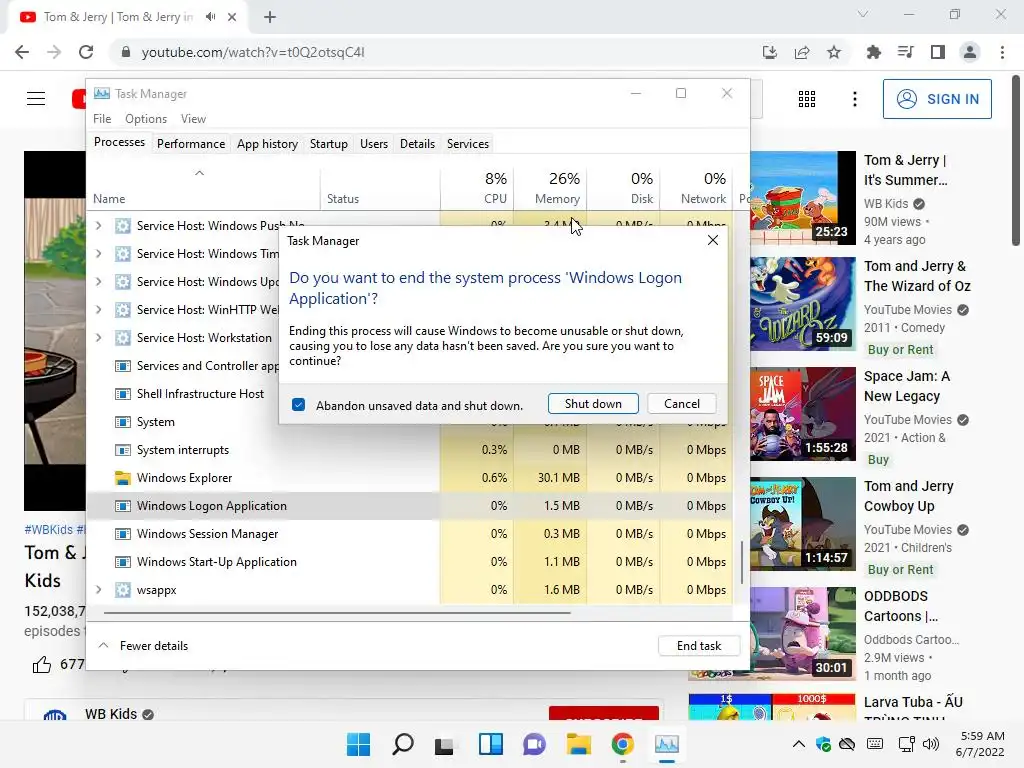1024x768 pixels.
Task: Click the Shut down button
Action: point(593,404)
